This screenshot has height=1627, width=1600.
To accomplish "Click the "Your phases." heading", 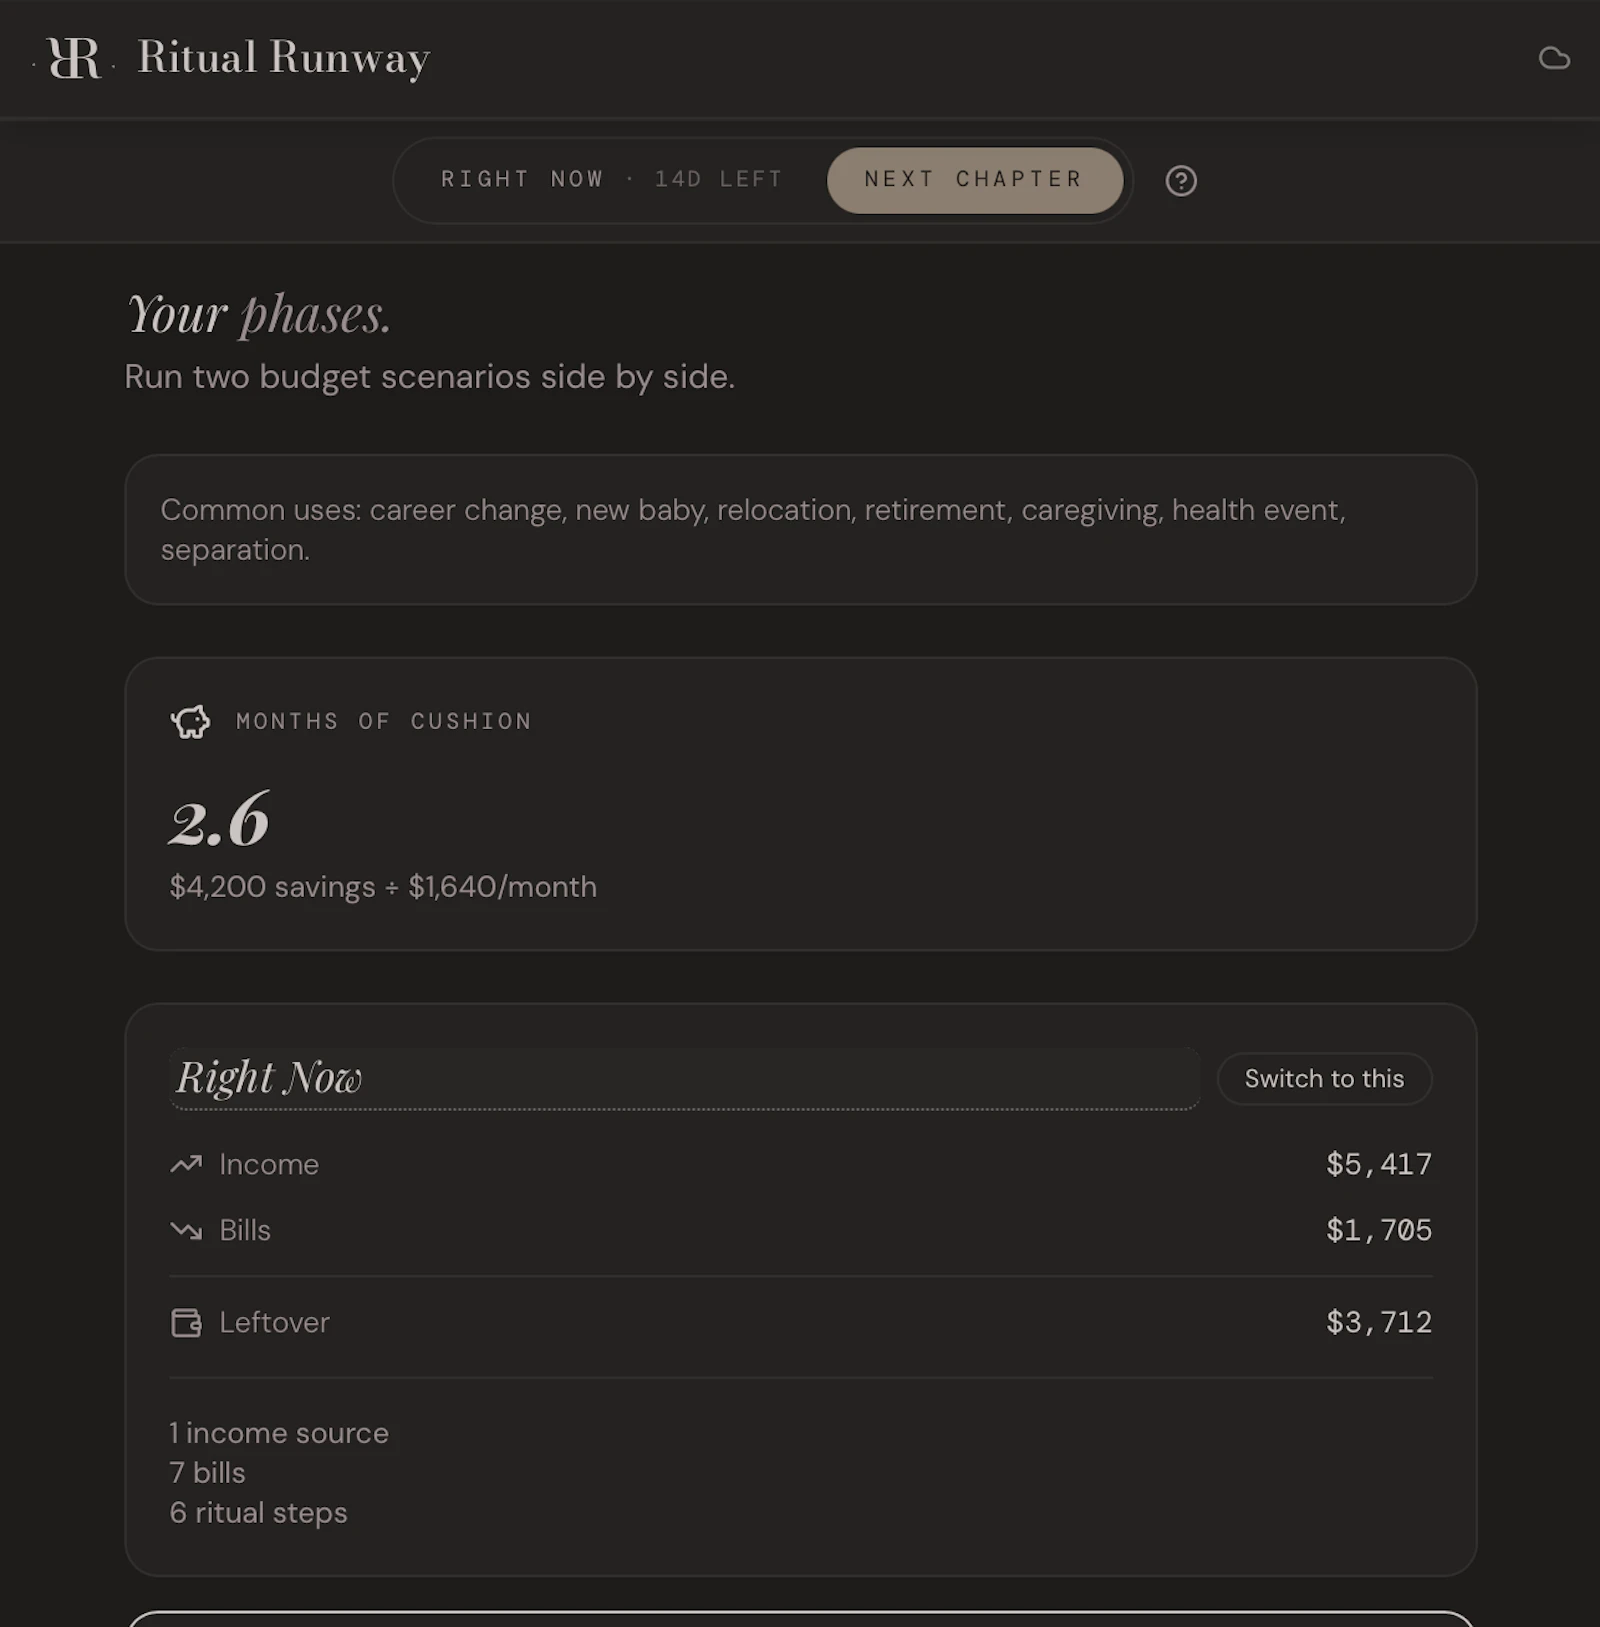I will coord(258,314).
